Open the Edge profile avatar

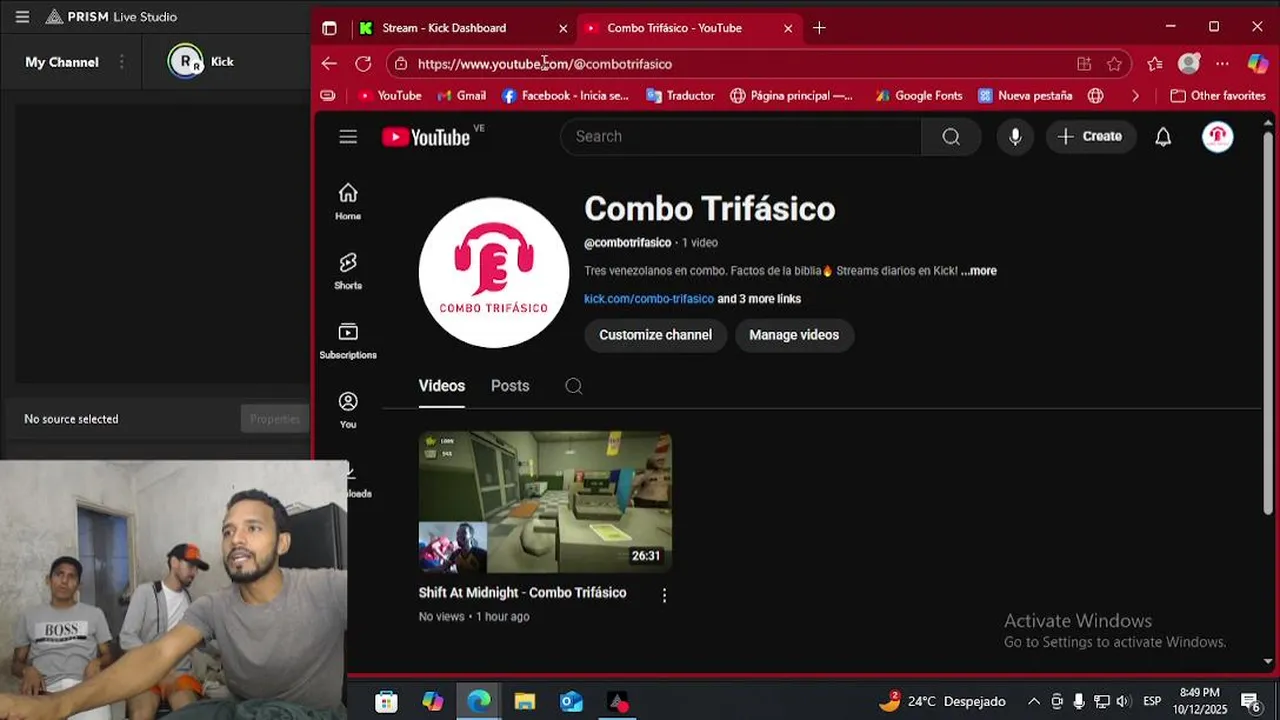tap(1189, 64)
